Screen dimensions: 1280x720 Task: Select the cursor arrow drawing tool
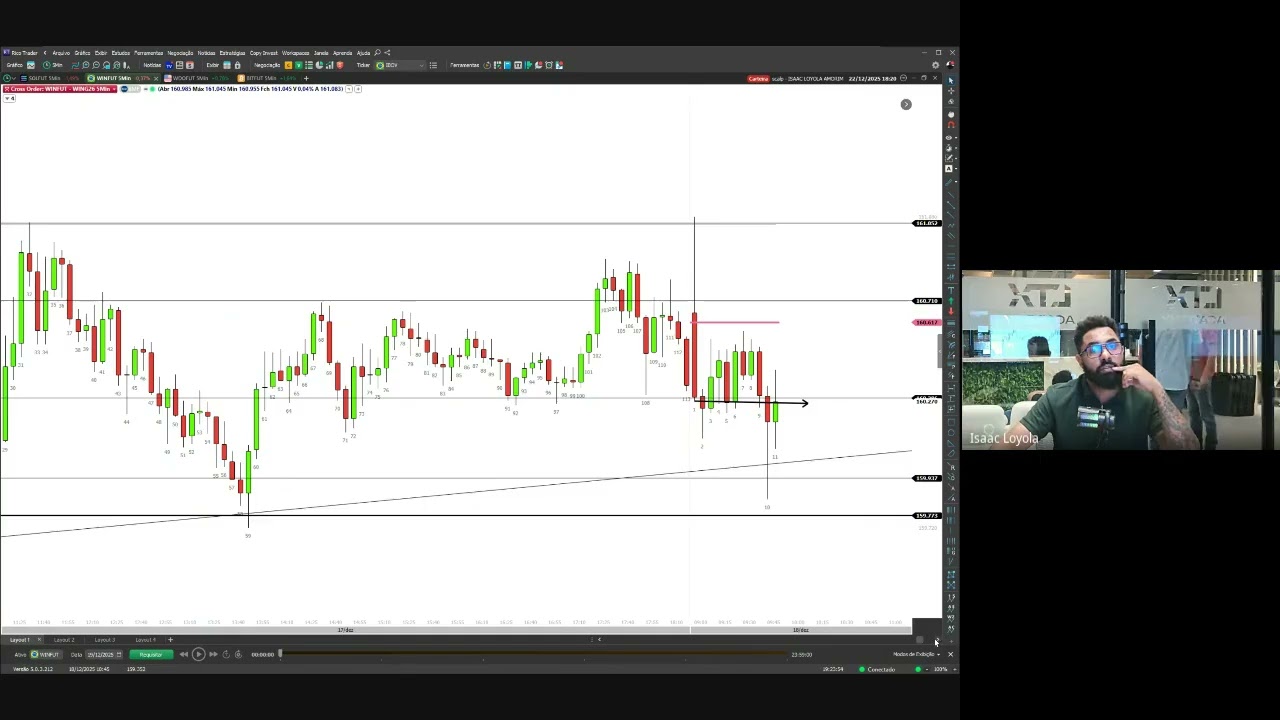[x=950, y=80]
